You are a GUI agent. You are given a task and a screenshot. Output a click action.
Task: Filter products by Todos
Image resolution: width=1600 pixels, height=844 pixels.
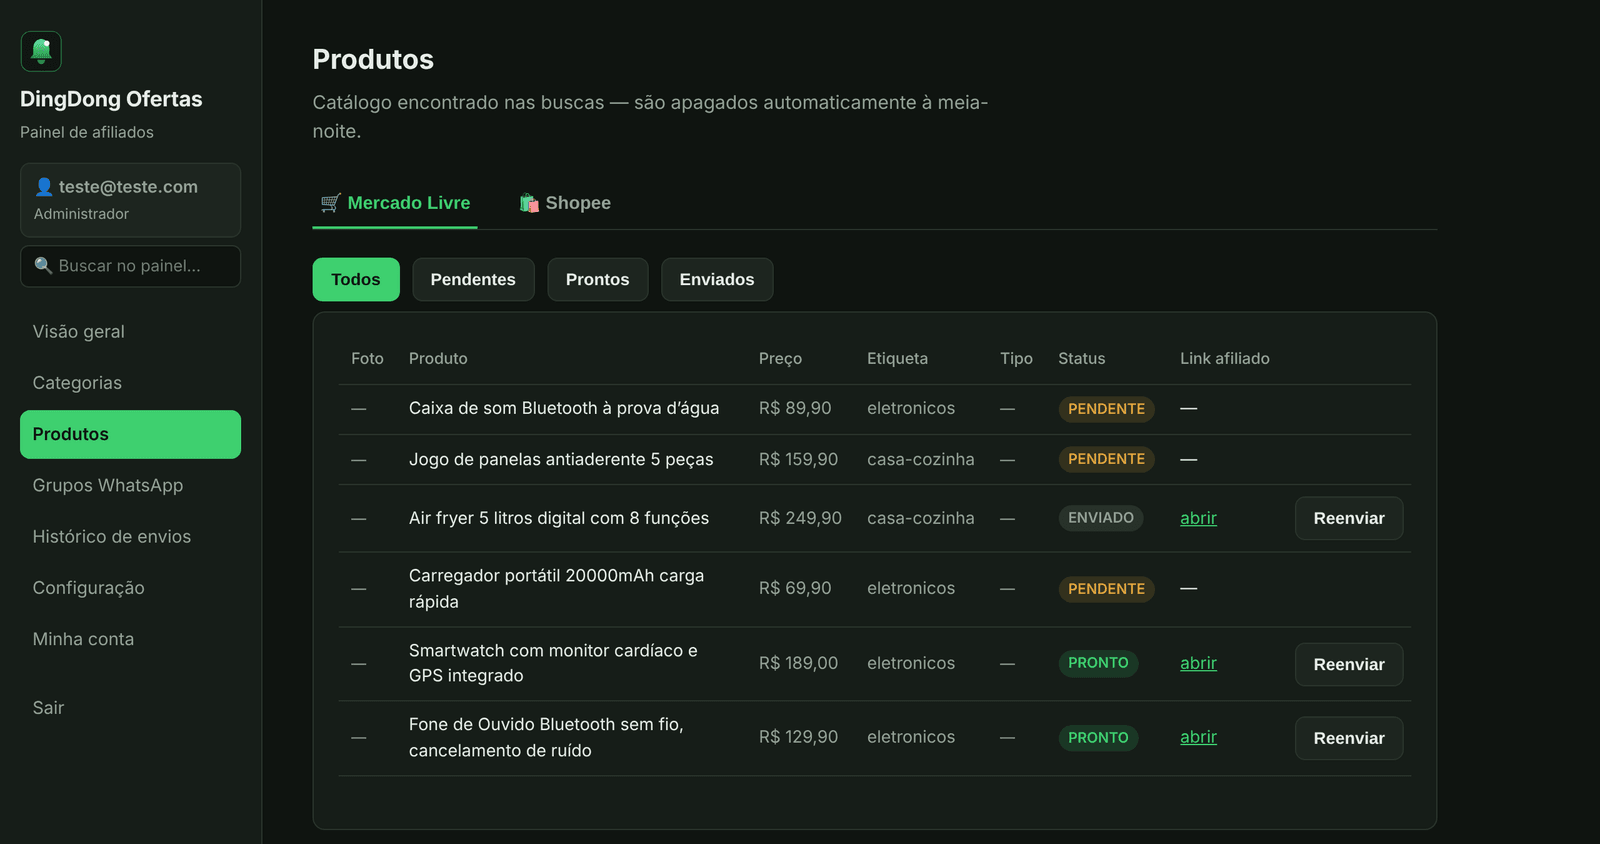click(x=356, y=280)
